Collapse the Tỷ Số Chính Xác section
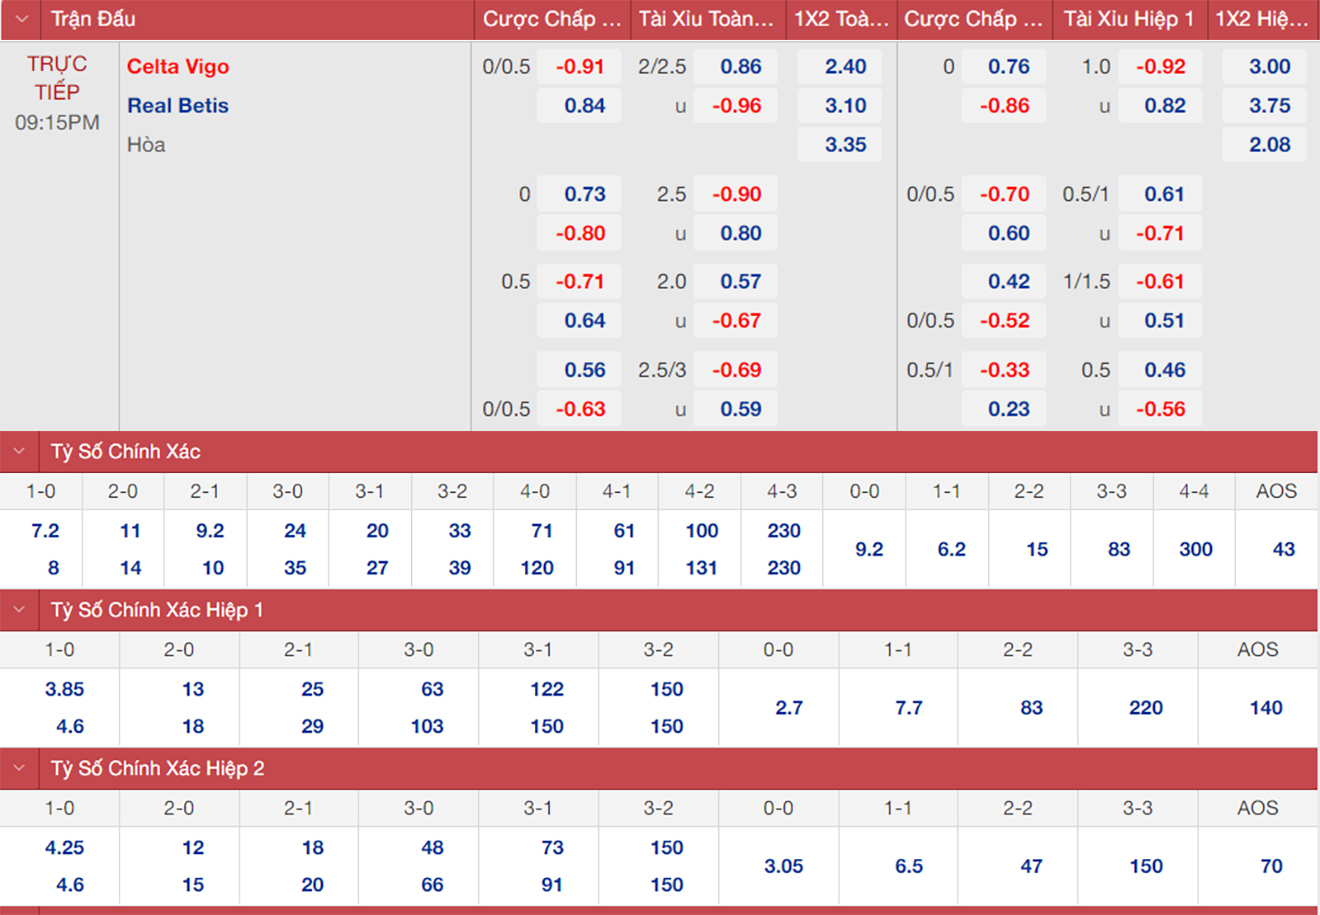This screenshot has height=915, width=1320. (x=20, y=451)
